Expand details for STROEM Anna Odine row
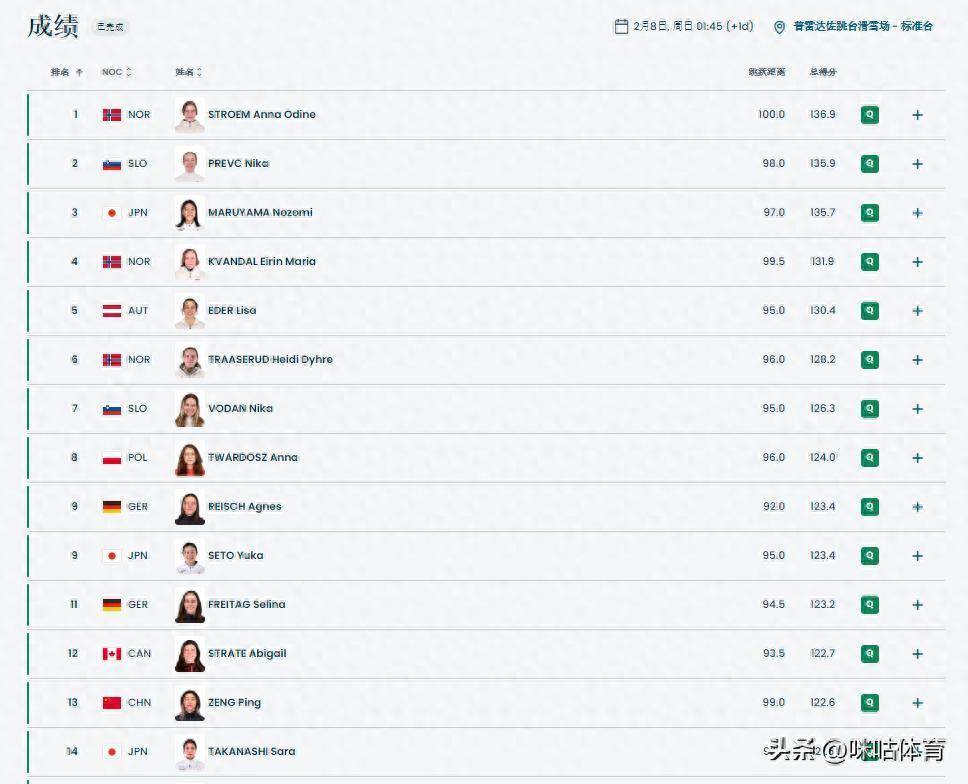Image resolution: width=968 pixels, height=784 pixels. (x=917, y=115)
